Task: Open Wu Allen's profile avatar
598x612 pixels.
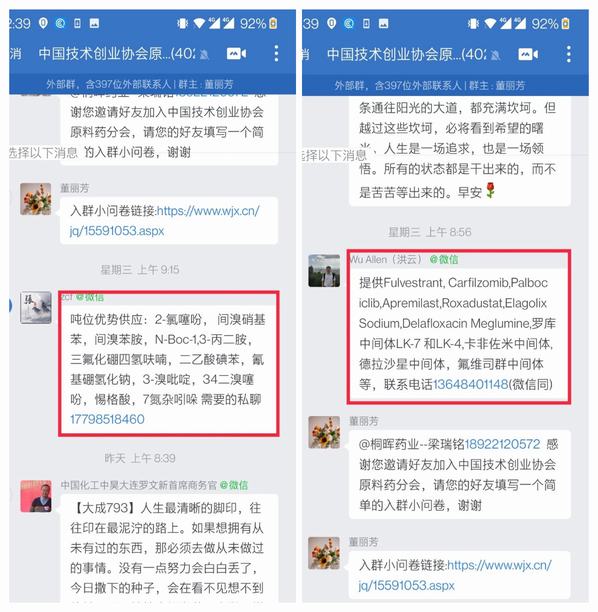Action: [x=324, y=271]
